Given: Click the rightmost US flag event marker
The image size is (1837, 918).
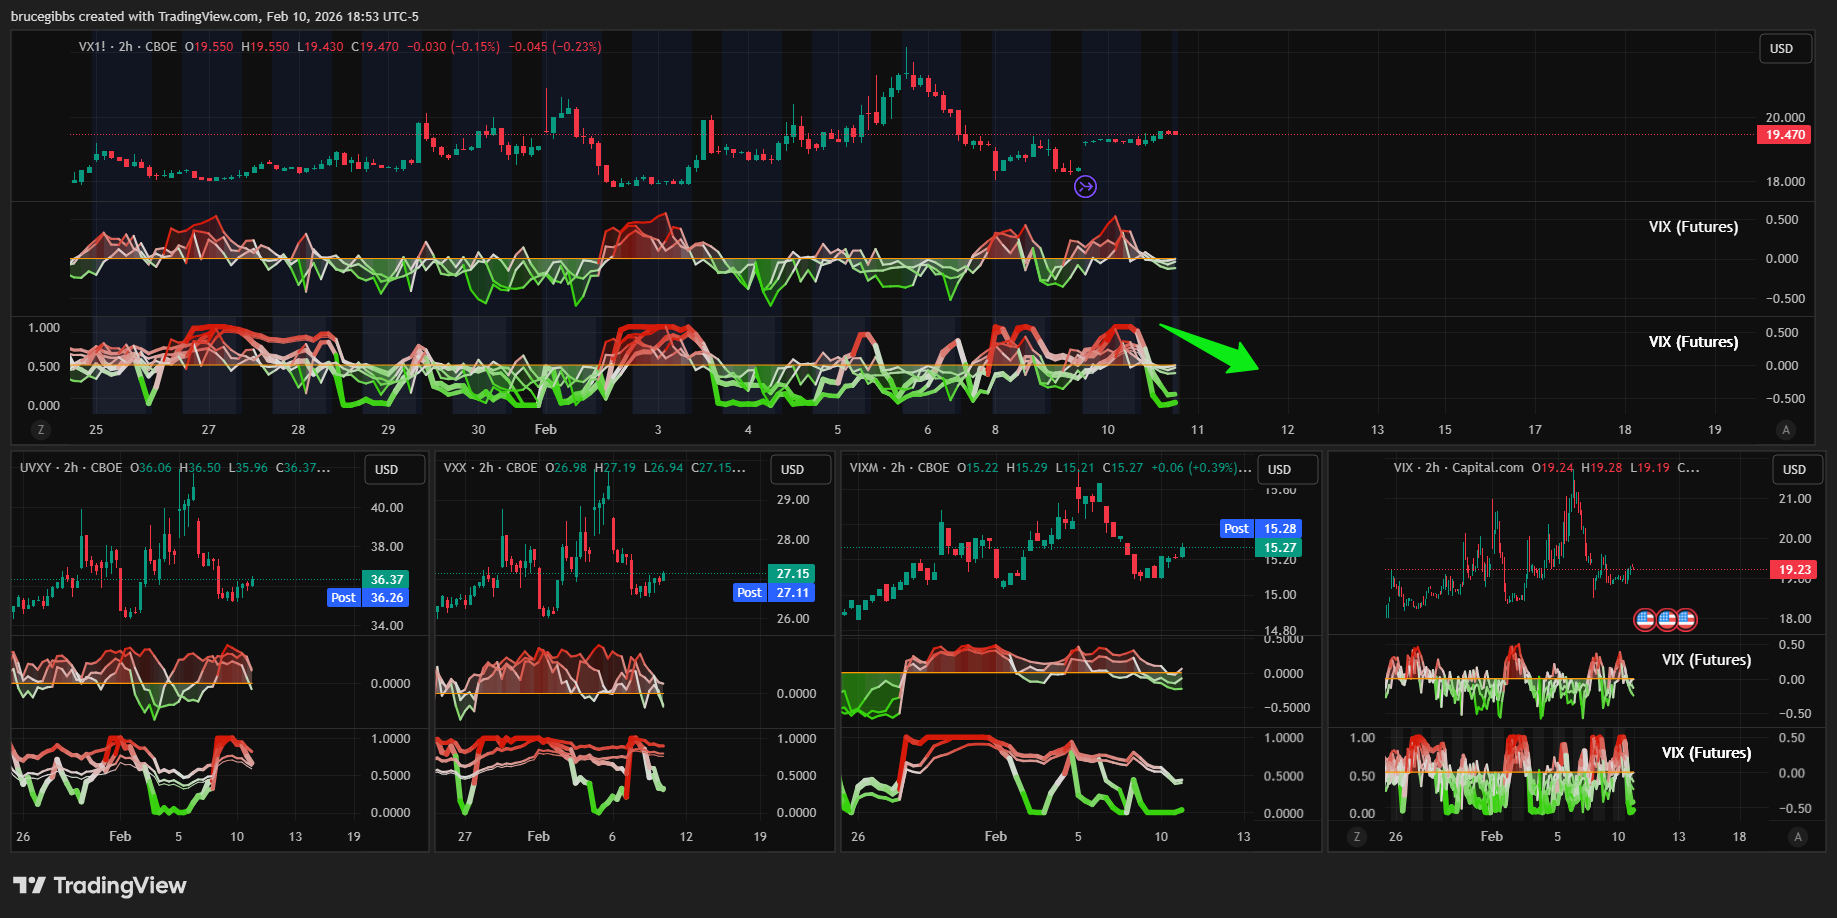Looking at the screenshot, I should 1686,620.
